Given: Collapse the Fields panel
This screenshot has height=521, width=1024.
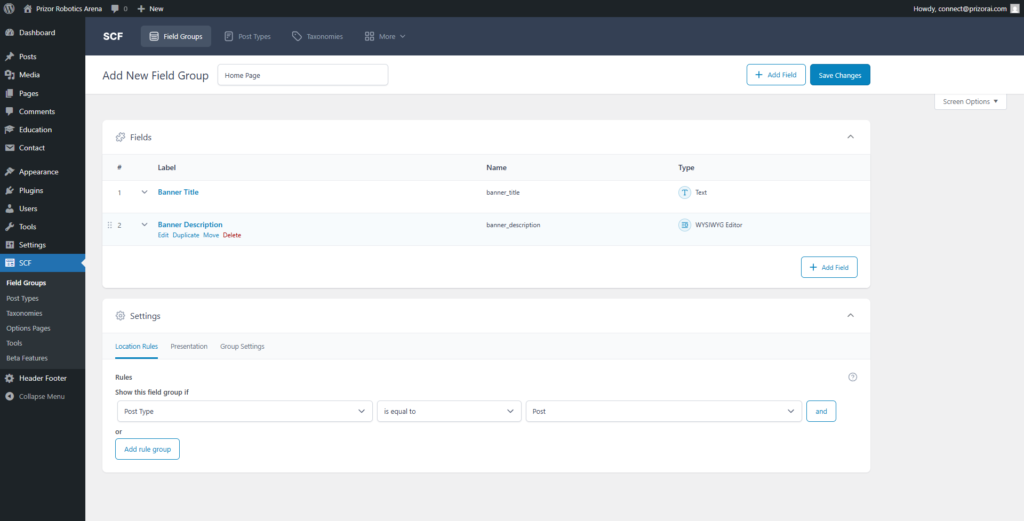Looking at the screenshot, I should pos(850,137).
